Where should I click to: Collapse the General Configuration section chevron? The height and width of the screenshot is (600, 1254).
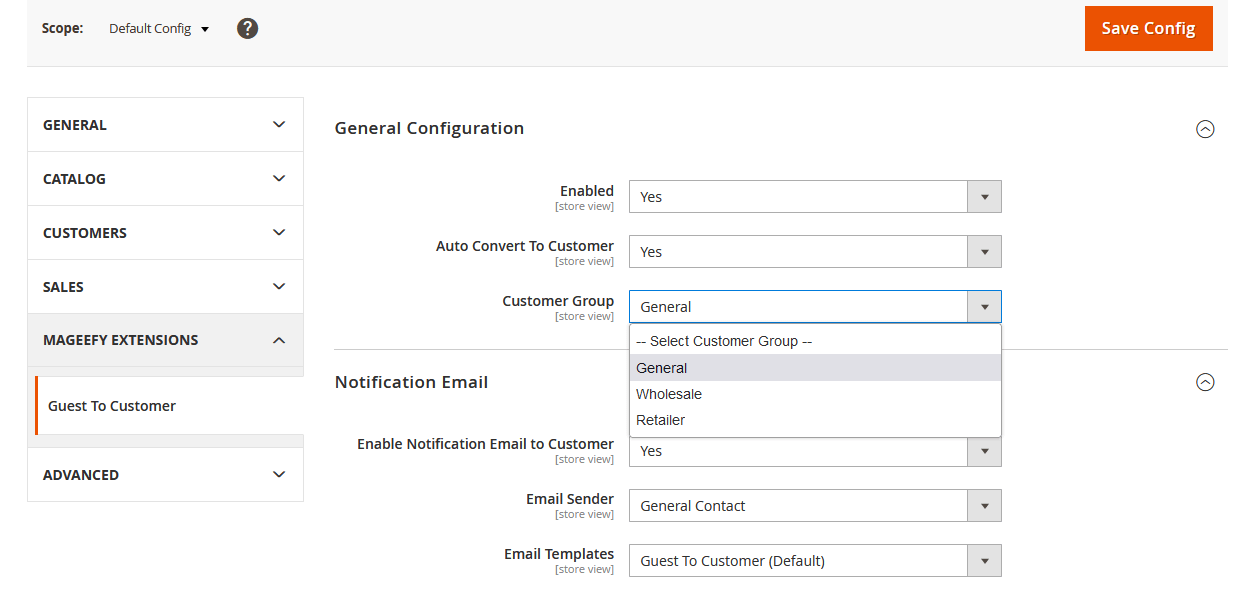pos(1205,129)
